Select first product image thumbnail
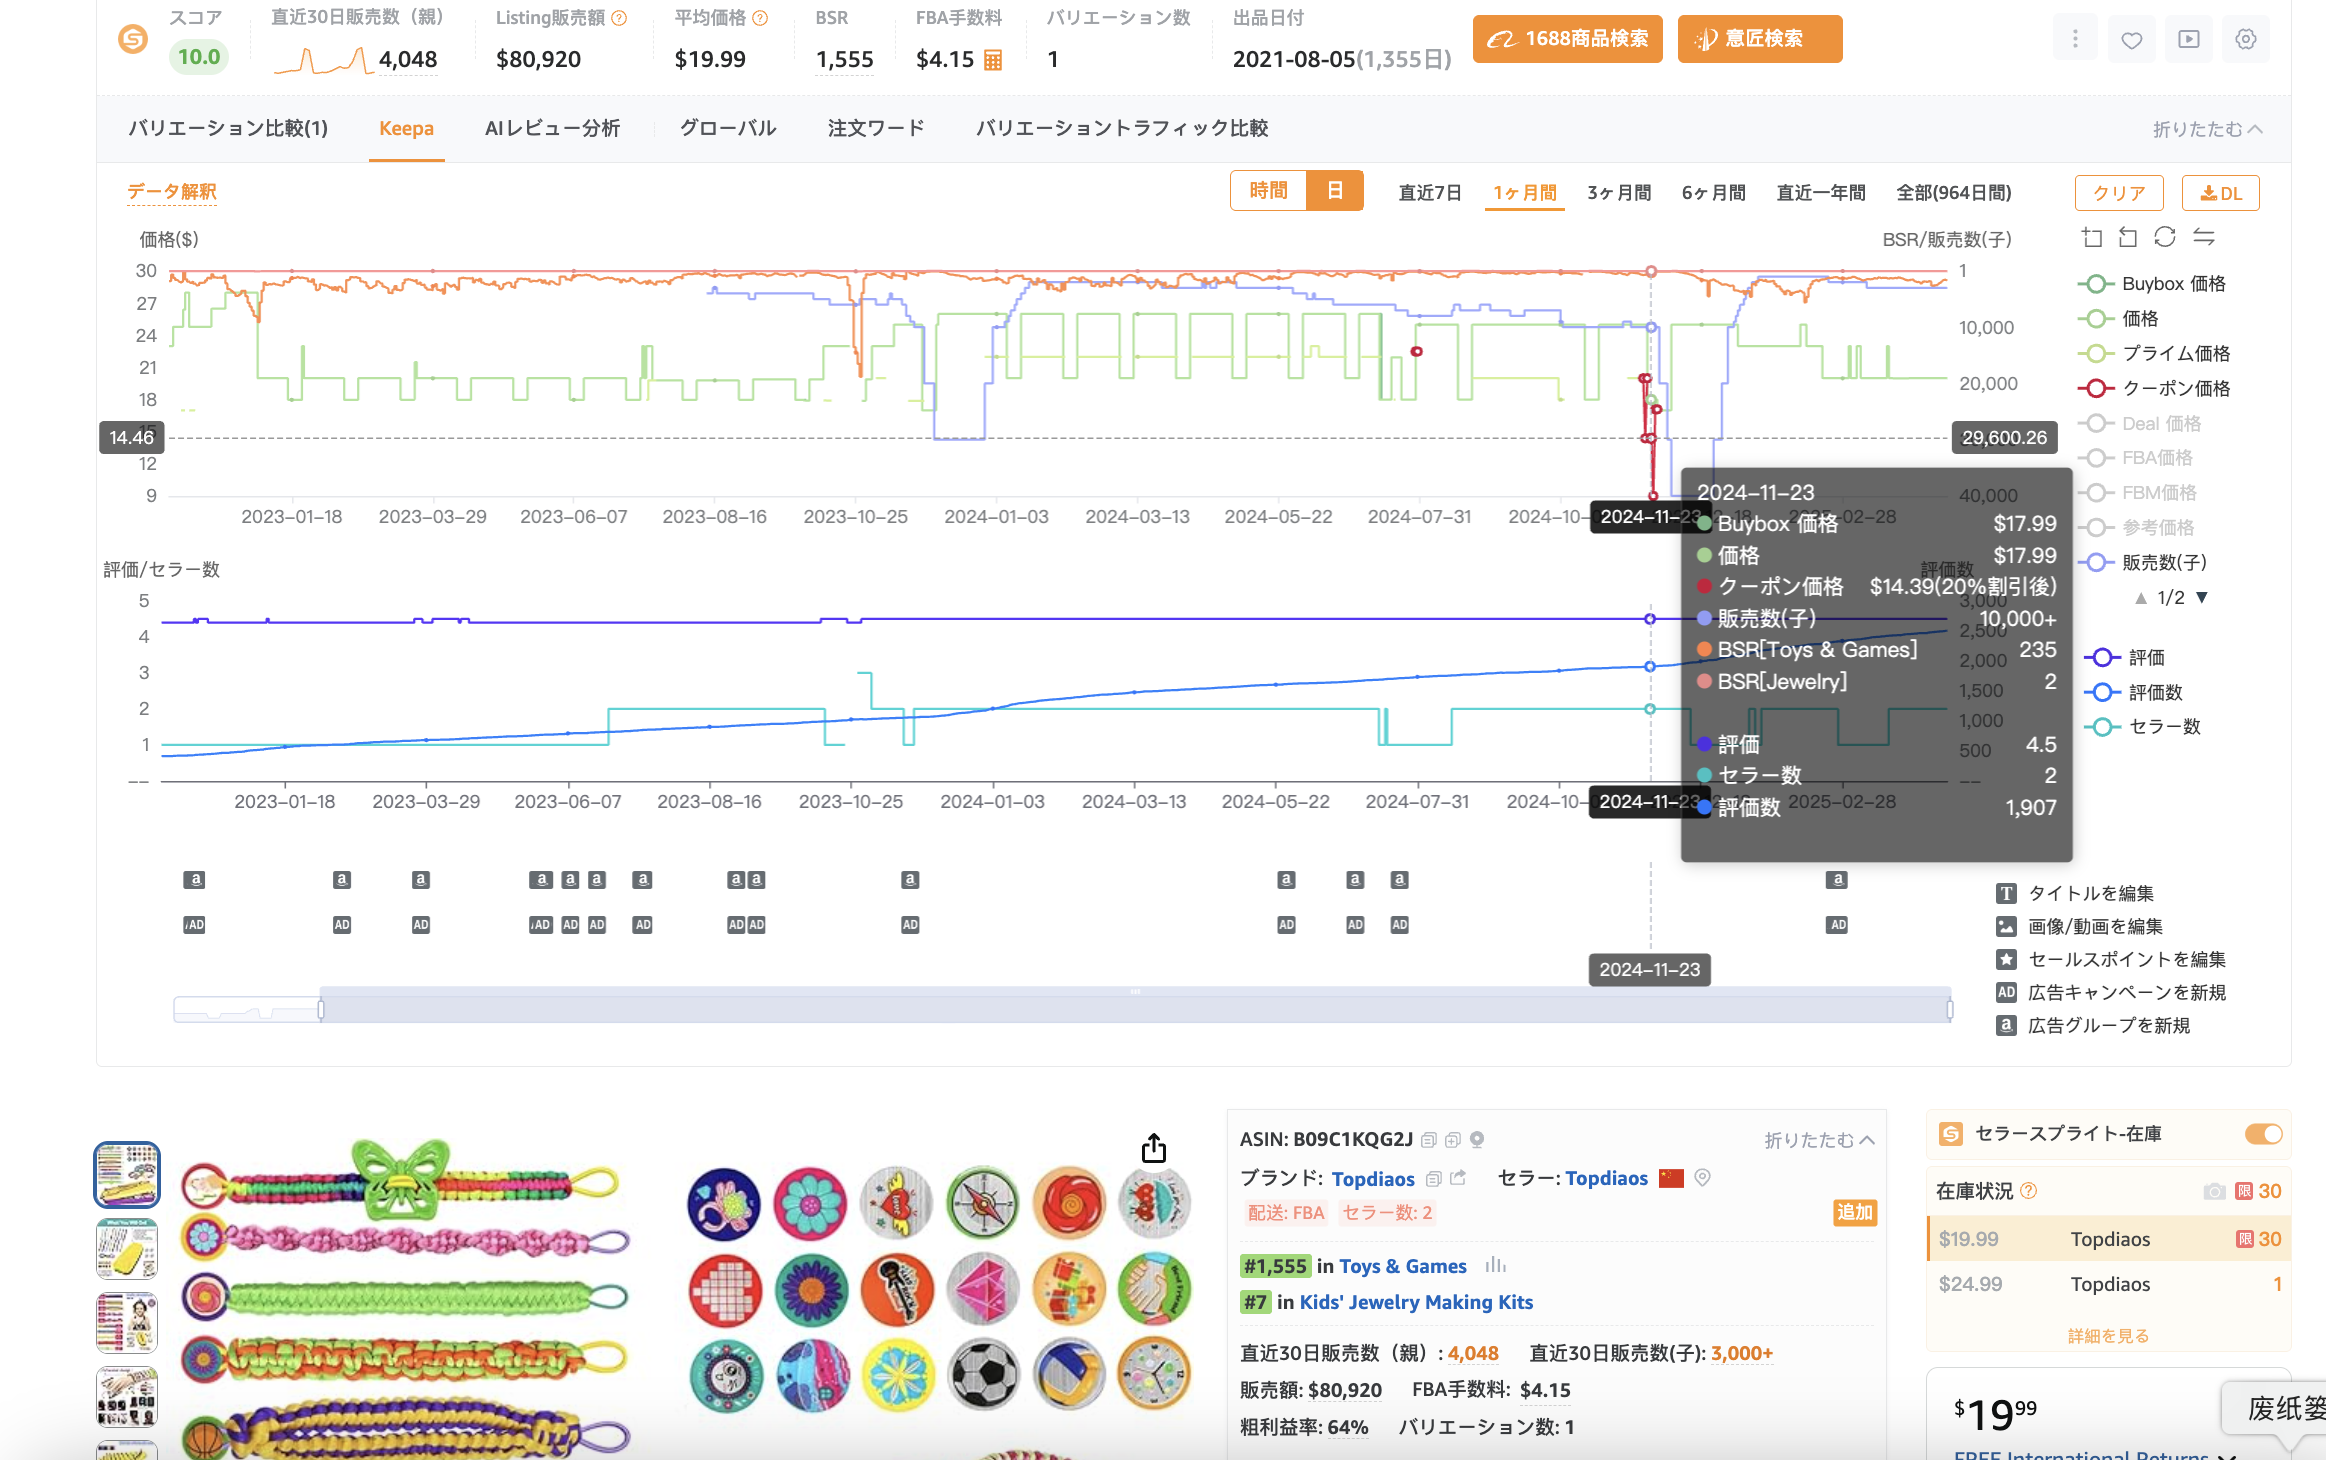This screenshot has height=1460, width=2326. [127, 1175]
